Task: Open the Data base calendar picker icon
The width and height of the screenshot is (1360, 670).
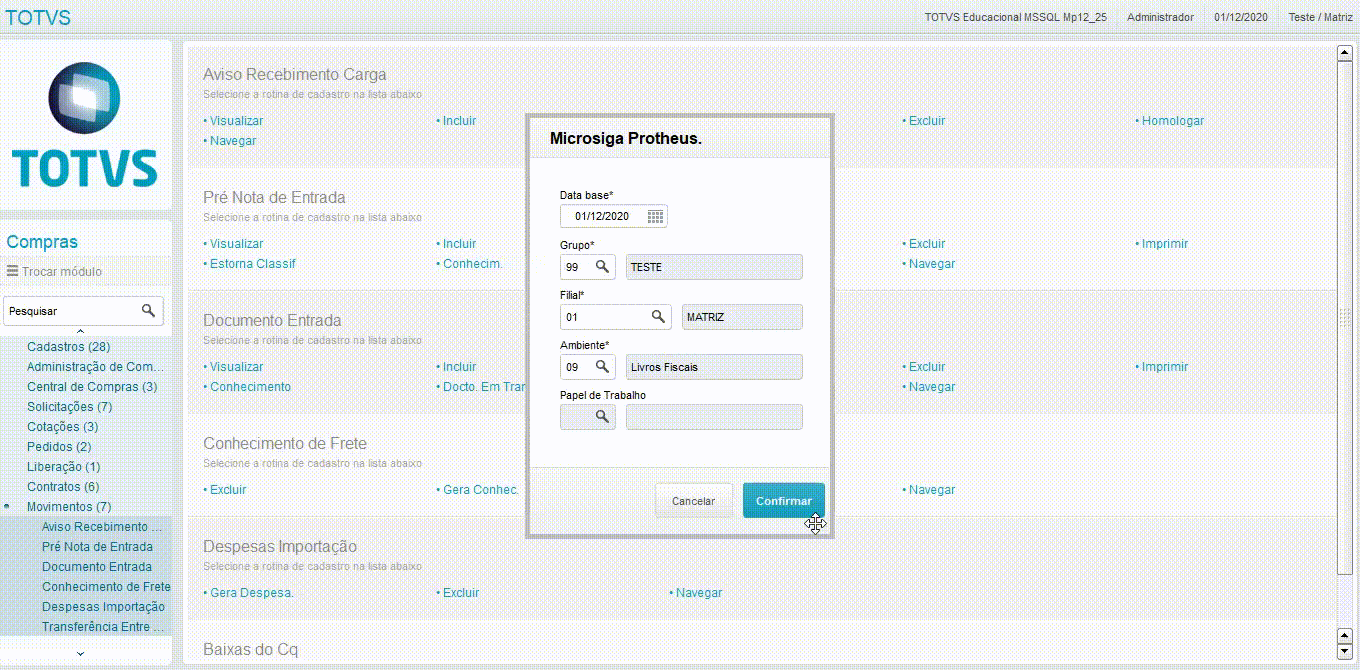Action: point(656,216)
